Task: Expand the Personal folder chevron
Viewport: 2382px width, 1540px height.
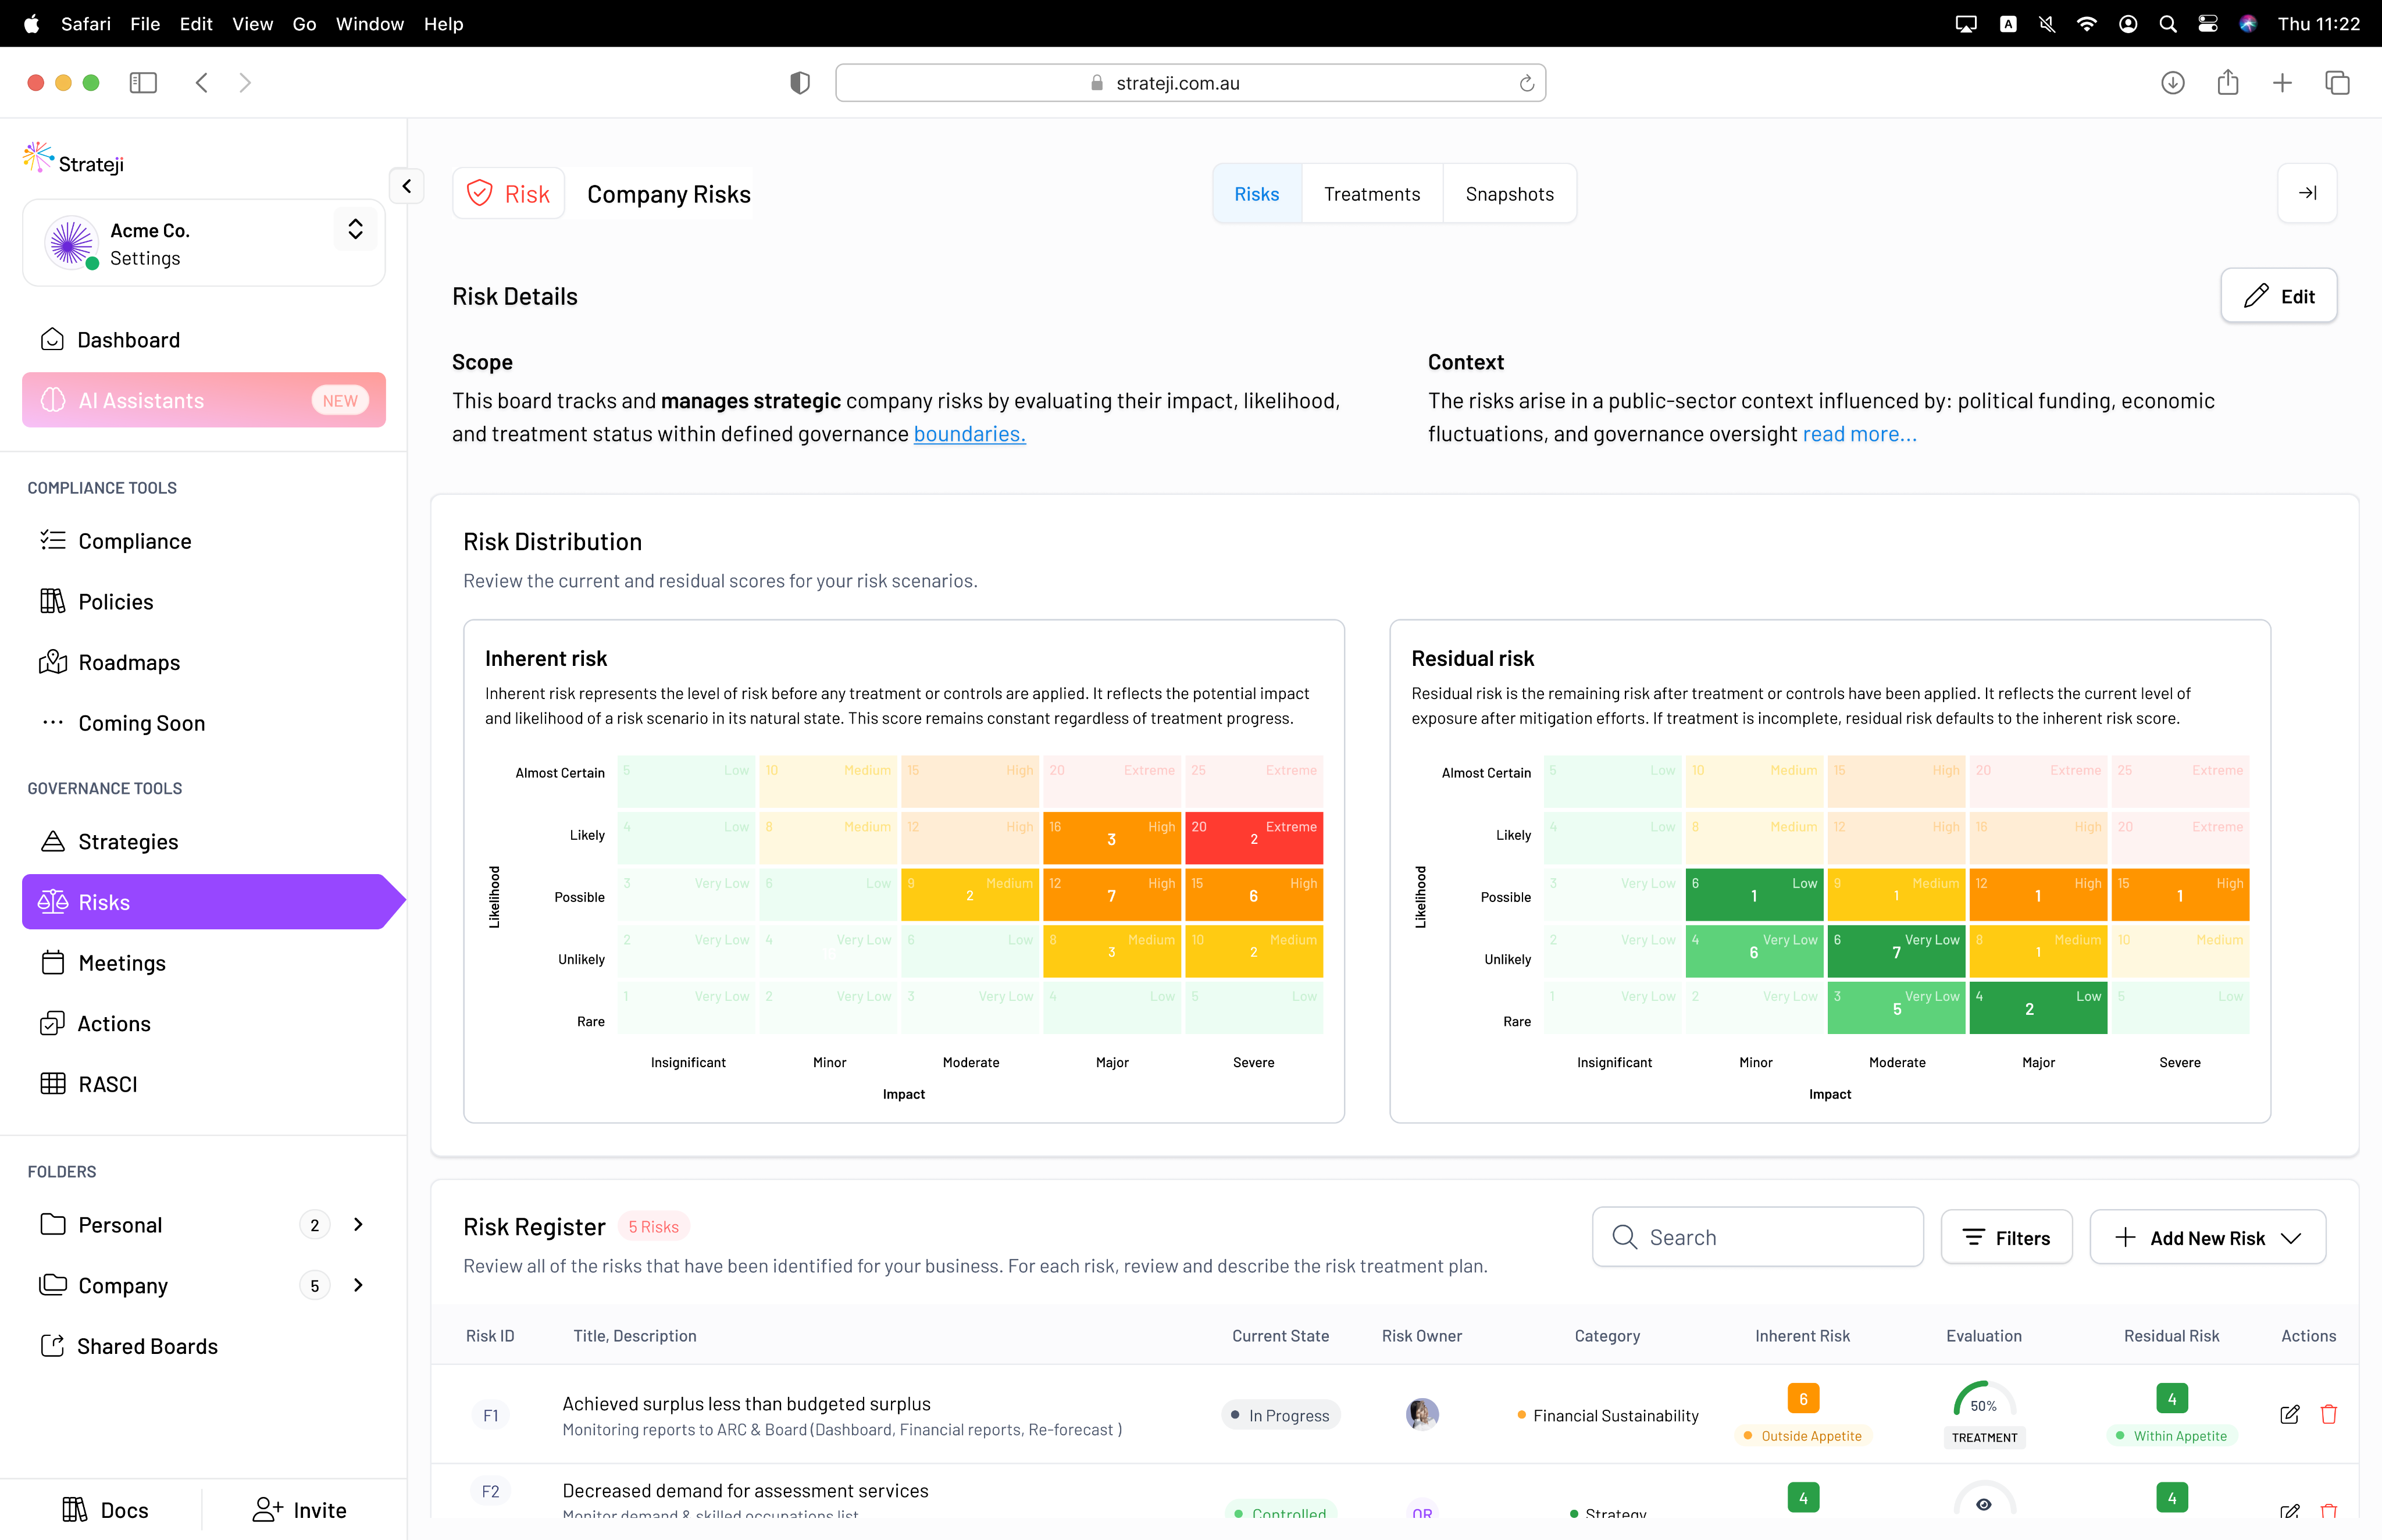Action: point(358,1224)
